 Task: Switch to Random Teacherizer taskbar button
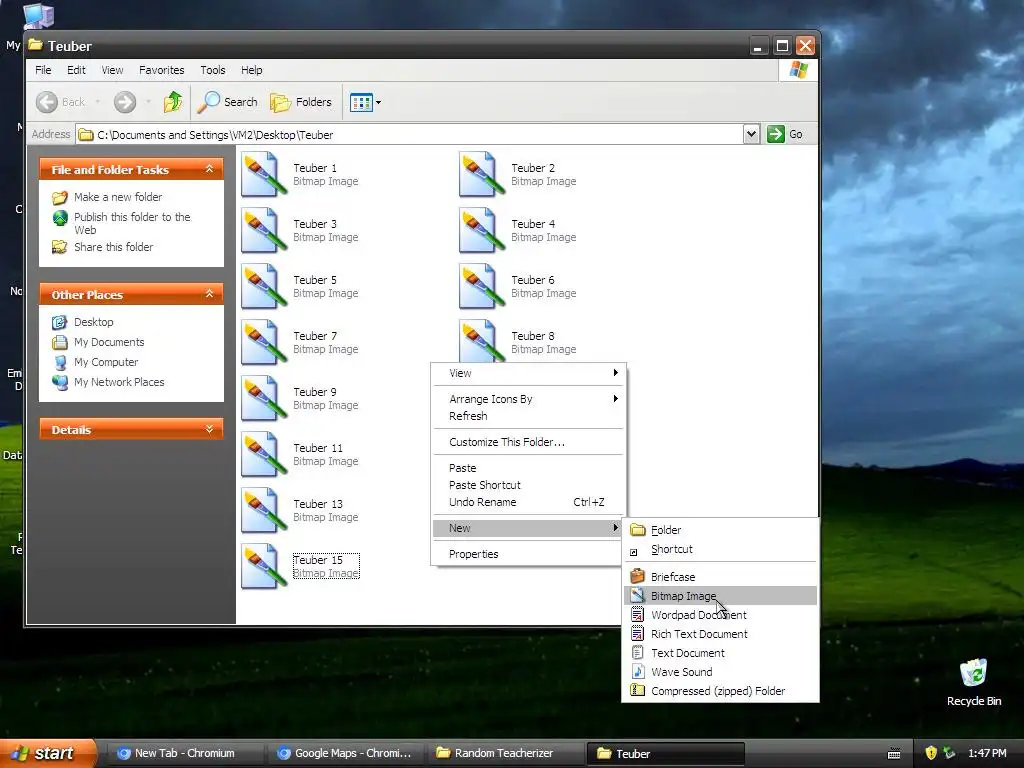[x=505, y=753]
